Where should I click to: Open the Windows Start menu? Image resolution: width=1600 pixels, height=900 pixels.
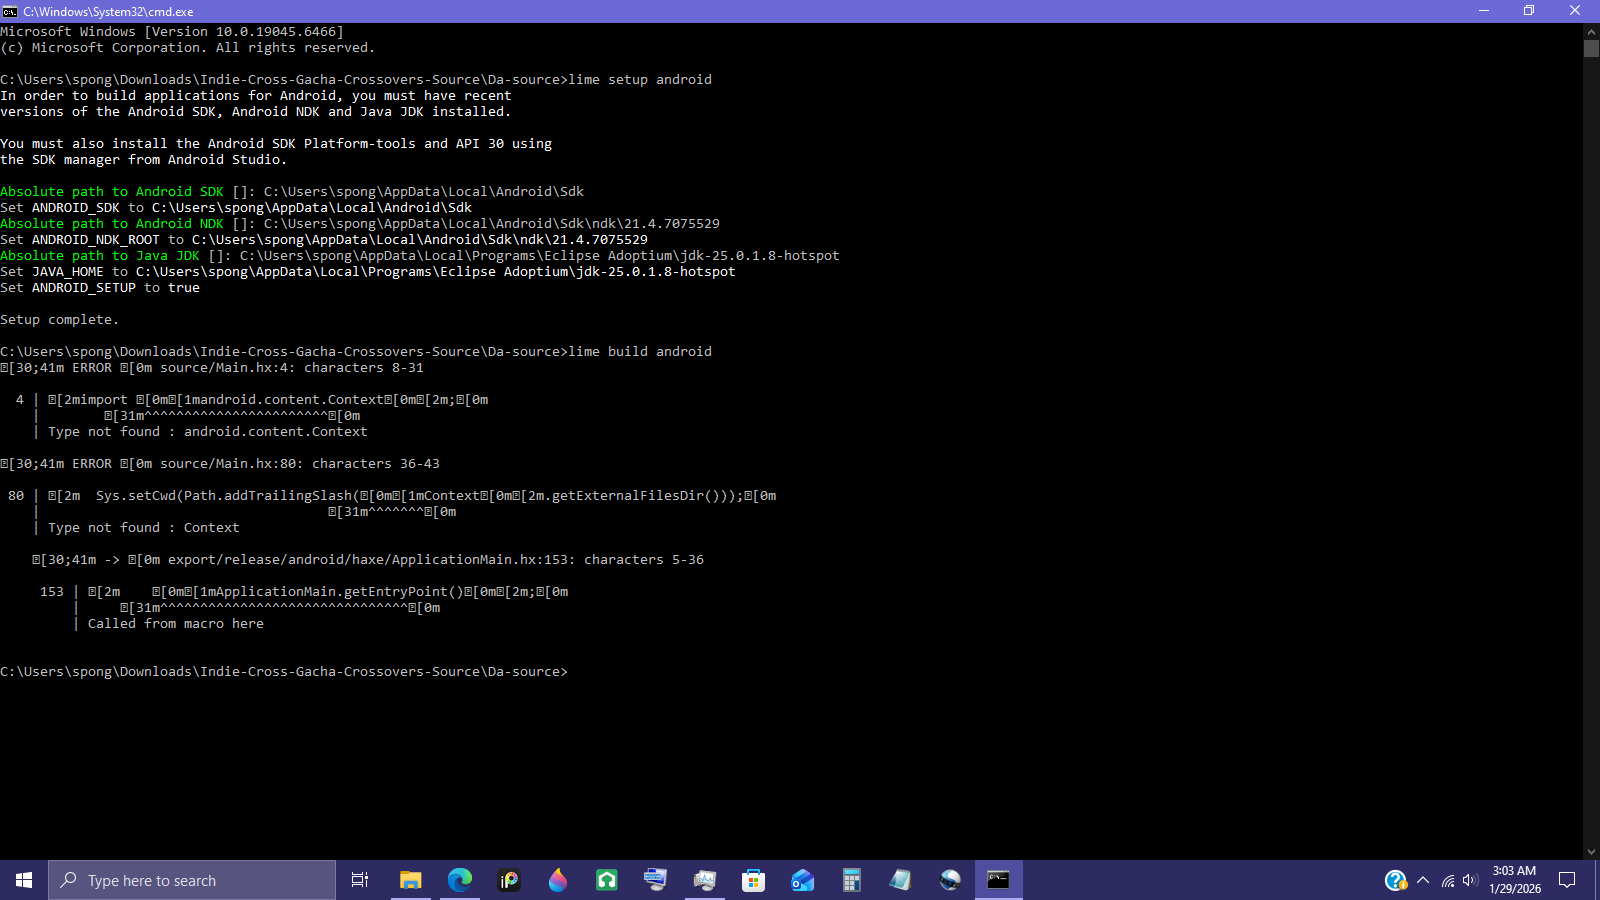[24, 880]
